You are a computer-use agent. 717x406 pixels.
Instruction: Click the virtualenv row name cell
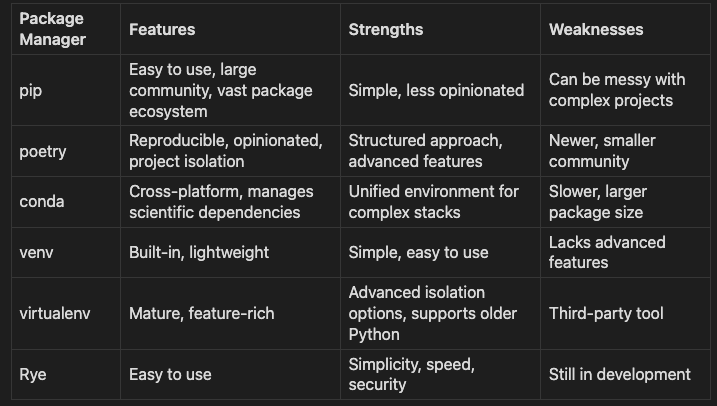pos(66,313)
